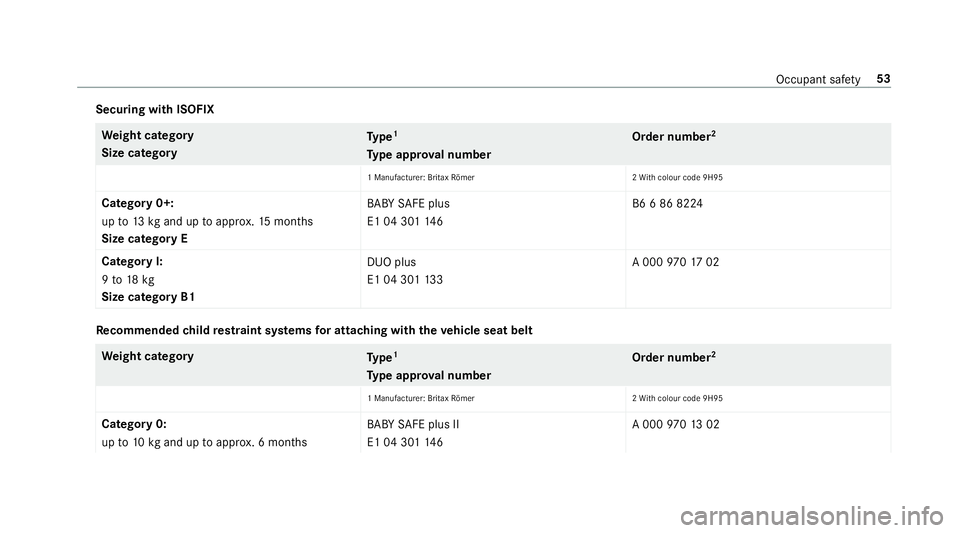Click order number B6 6 86 8224
This screenshot has height=533, width=960.
[x=667, y=203]
